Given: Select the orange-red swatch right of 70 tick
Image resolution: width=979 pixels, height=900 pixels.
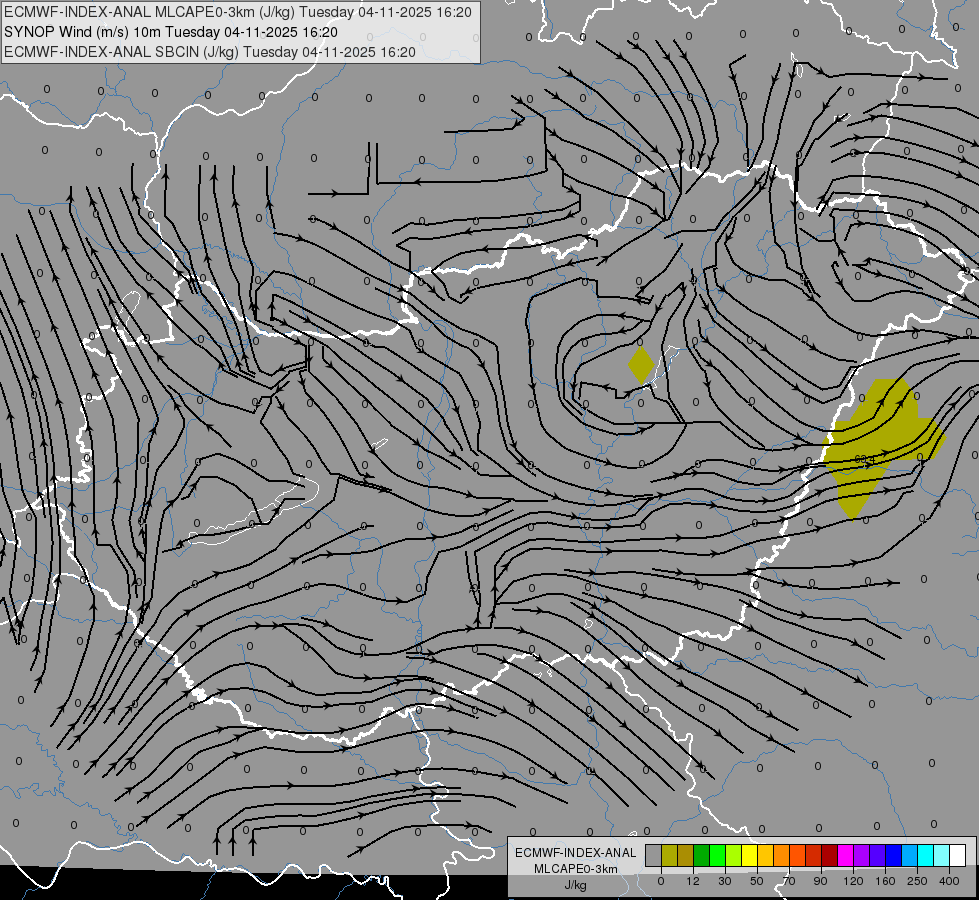Looking at the screenshot, I should click(797, 855).
